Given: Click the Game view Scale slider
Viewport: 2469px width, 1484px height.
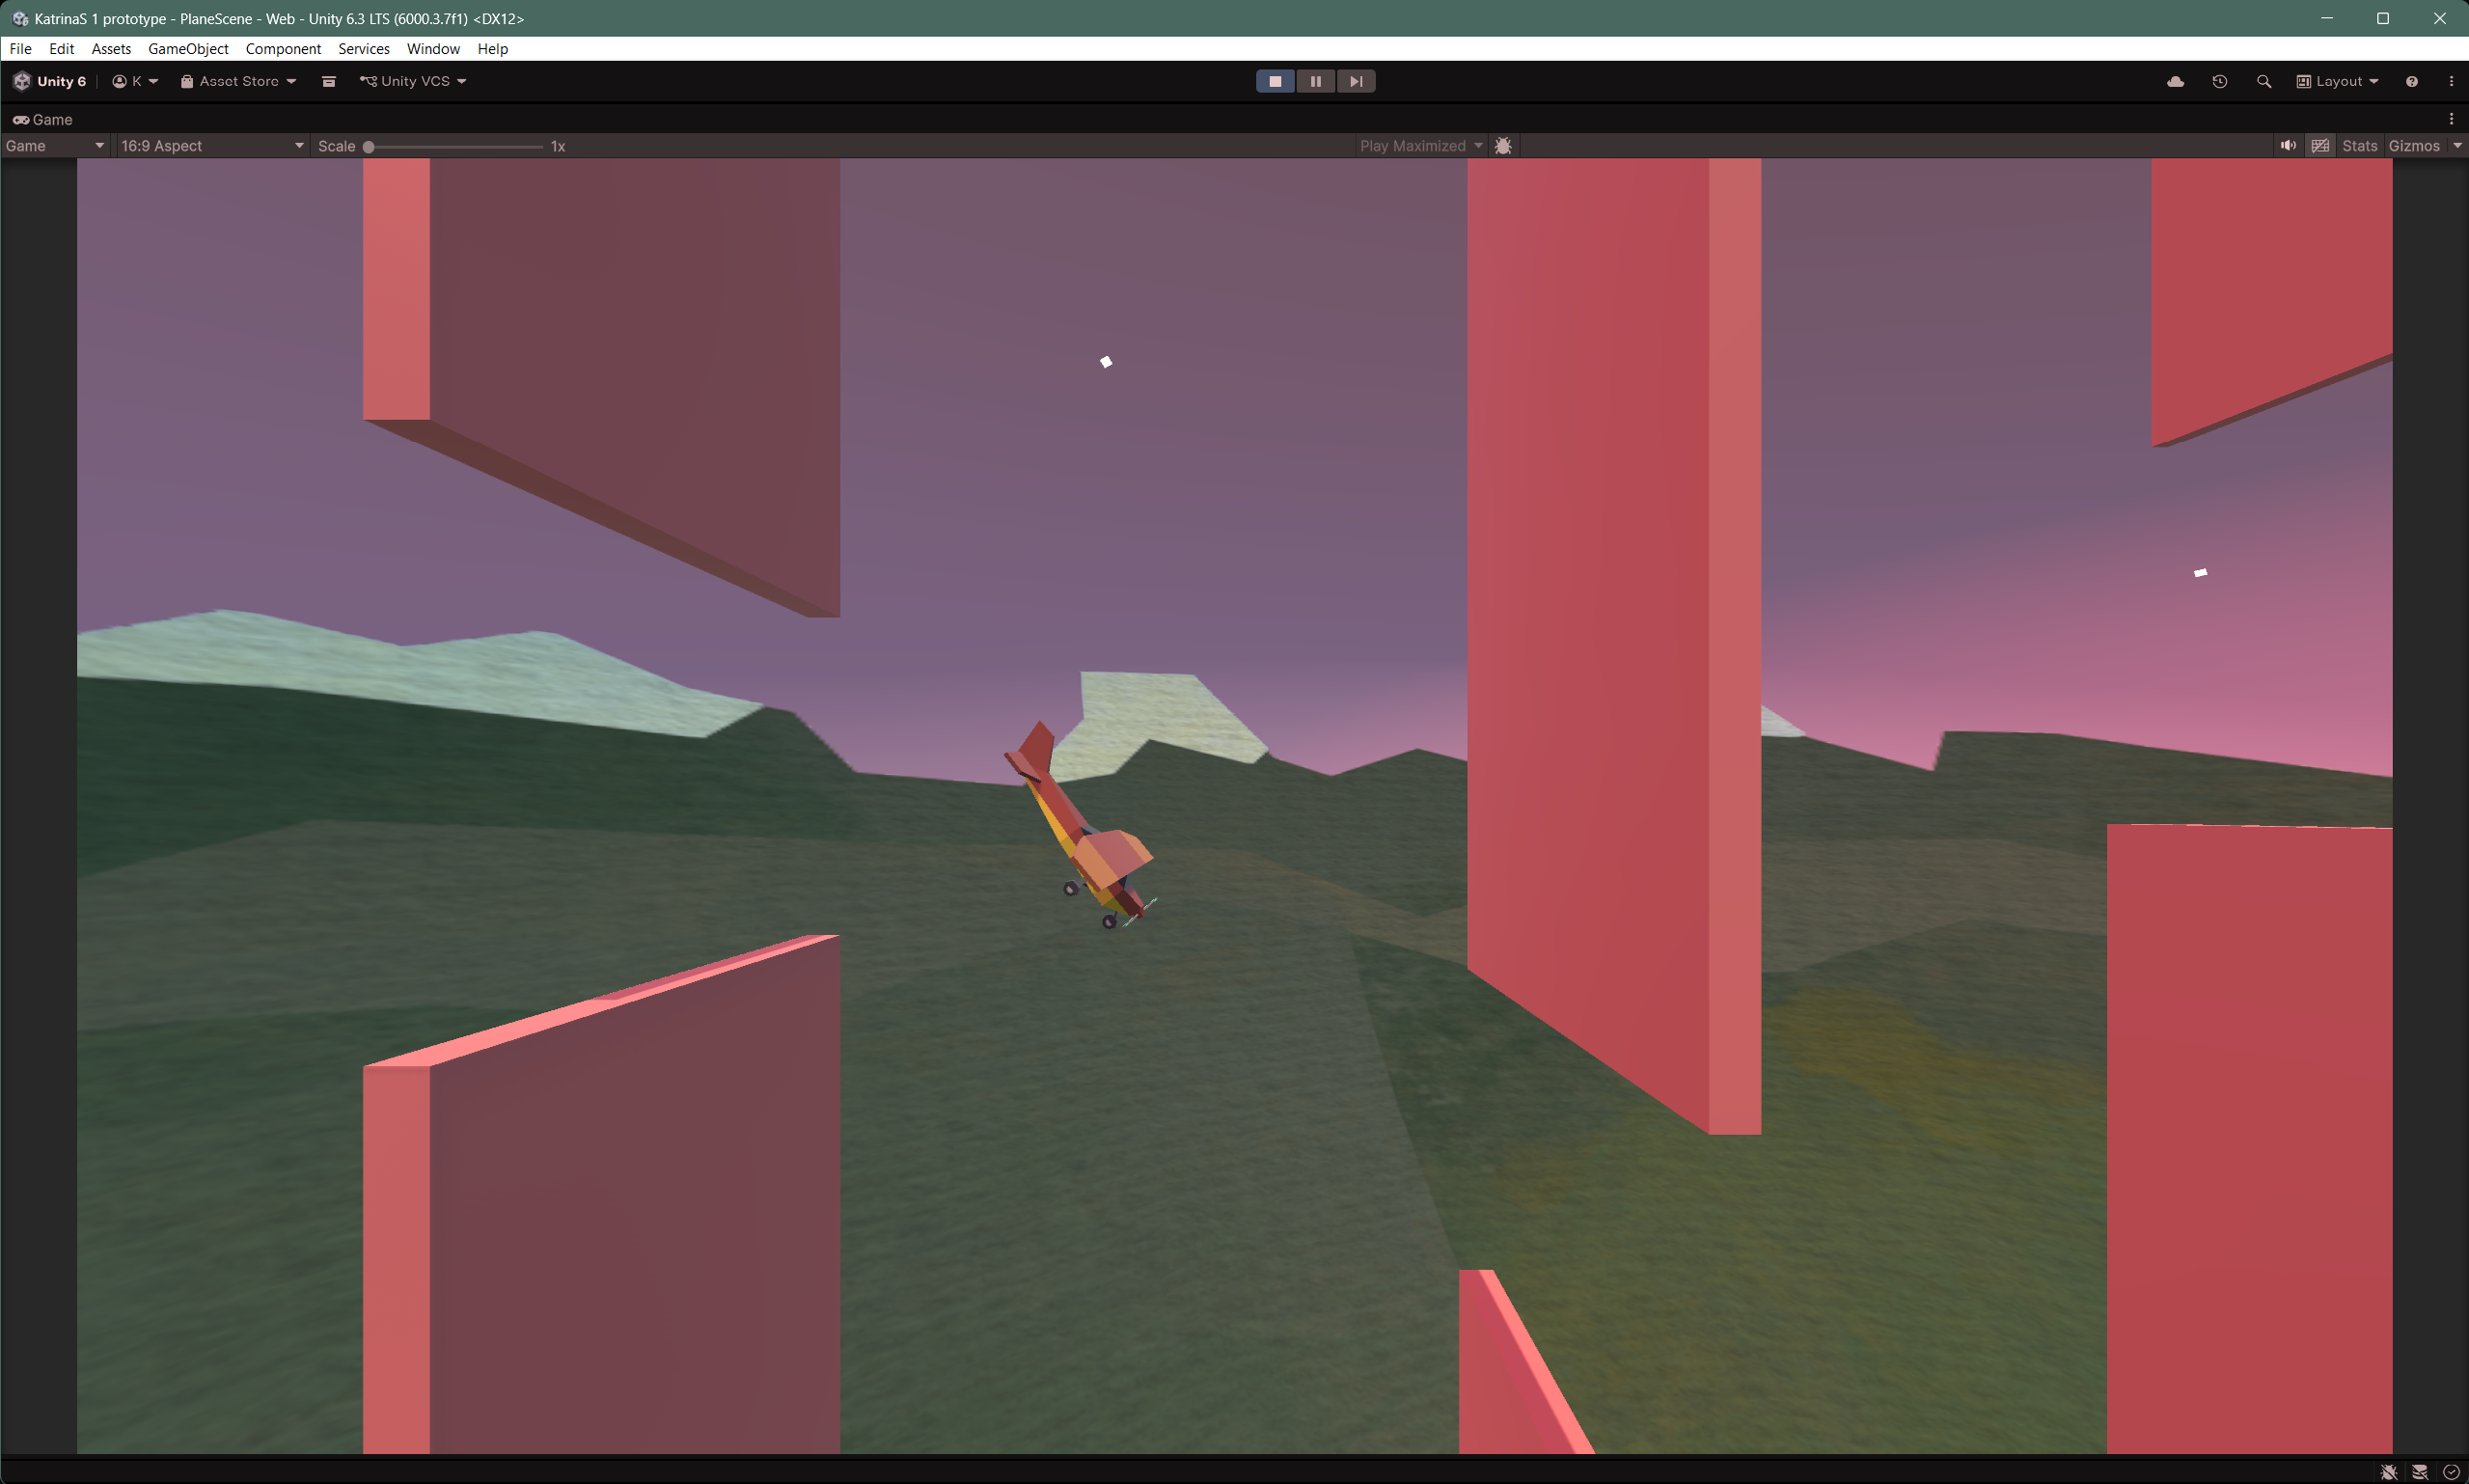Looking at the screenshot, I should (x=455, y=146).
